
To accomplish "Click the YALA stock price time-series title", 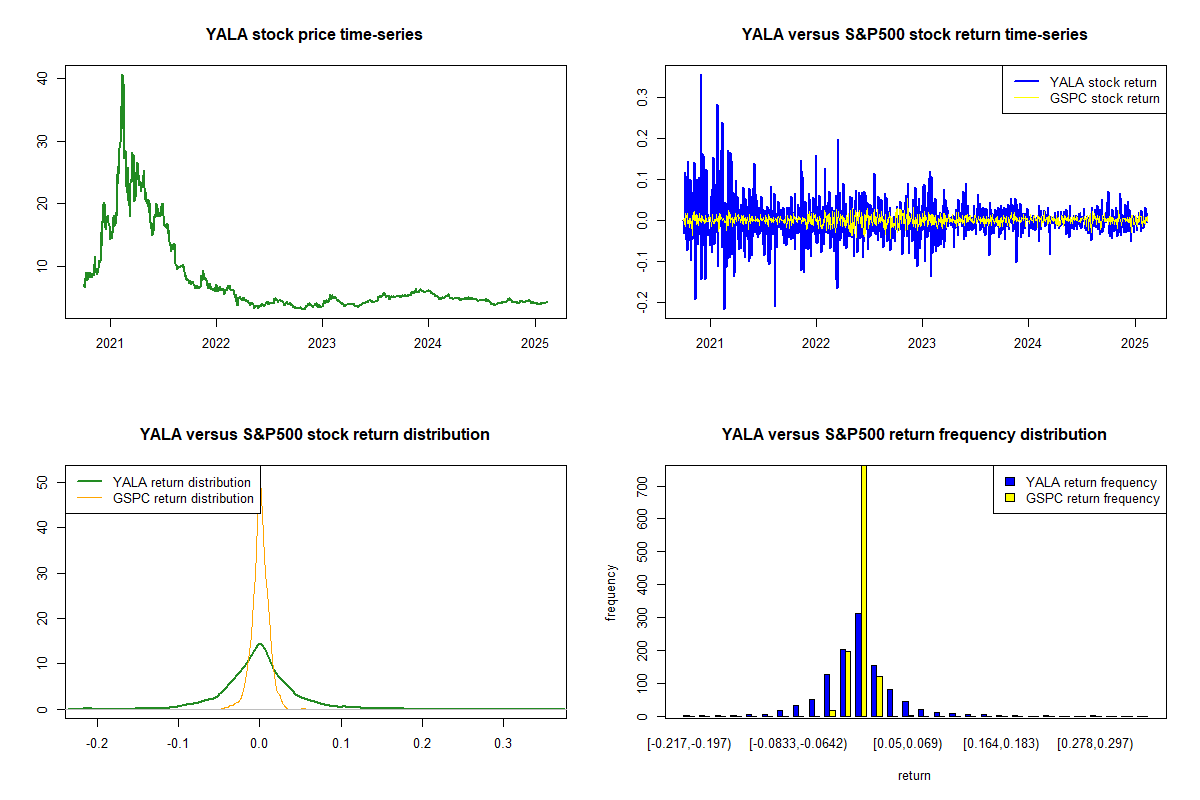I will pyautogui.click(x=314, y=35).
